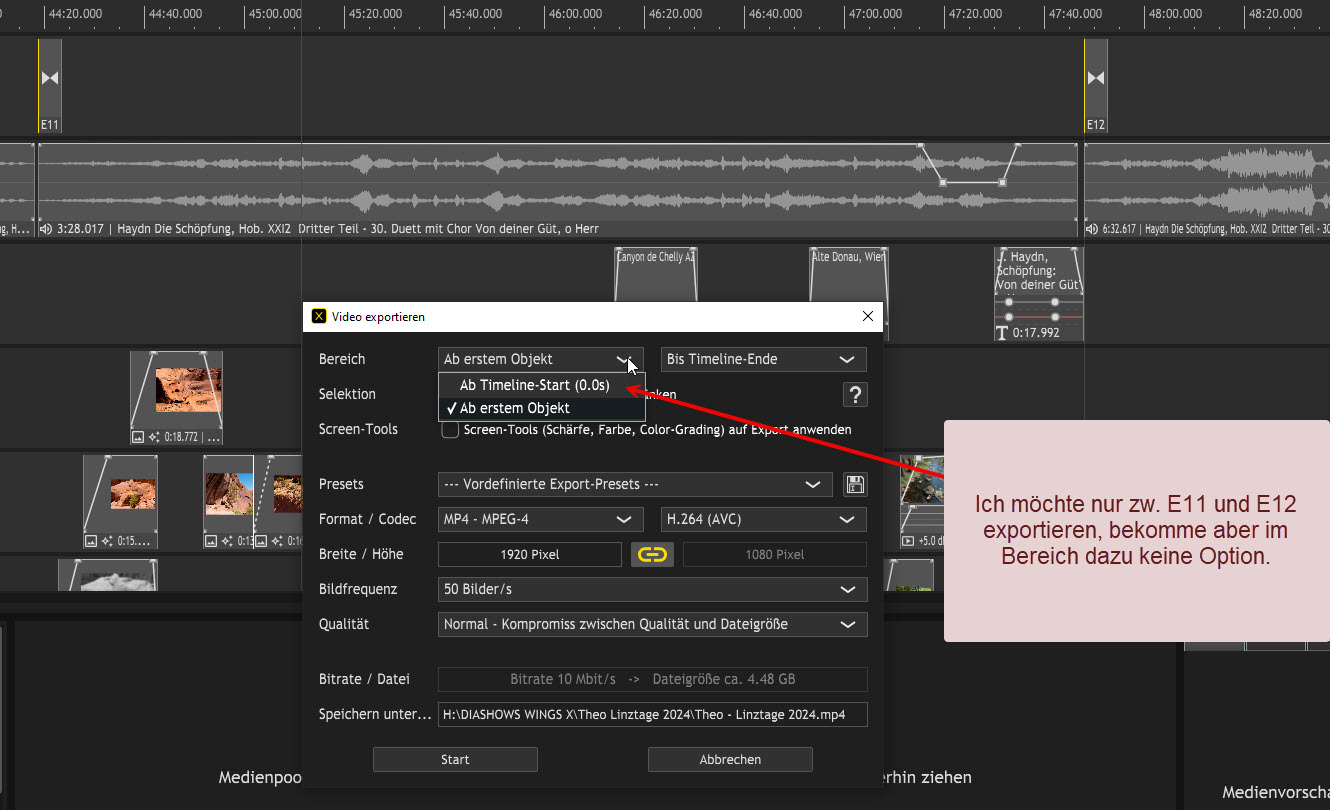Toggle the yellow aspect ratio link icon
1332x810 pixels.
pyautogui.click(x=652, y=555)
